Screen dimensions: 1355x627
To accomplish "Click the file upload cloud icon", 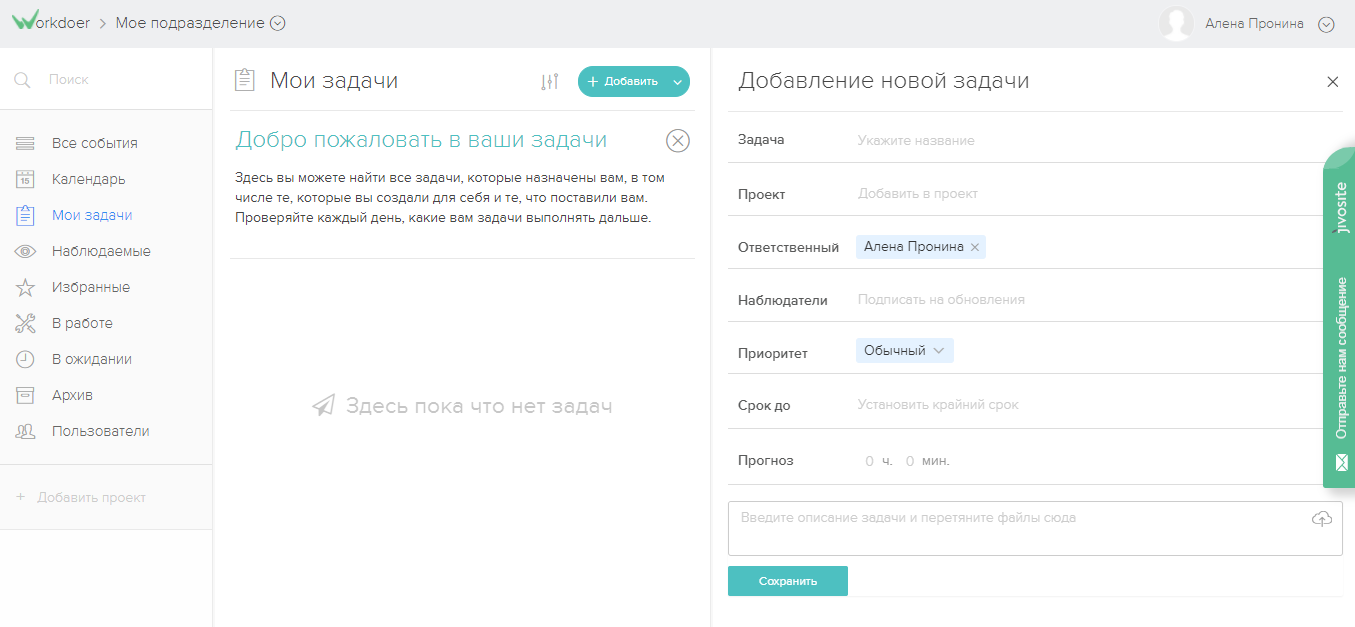I will click(x=1321, y=518).
